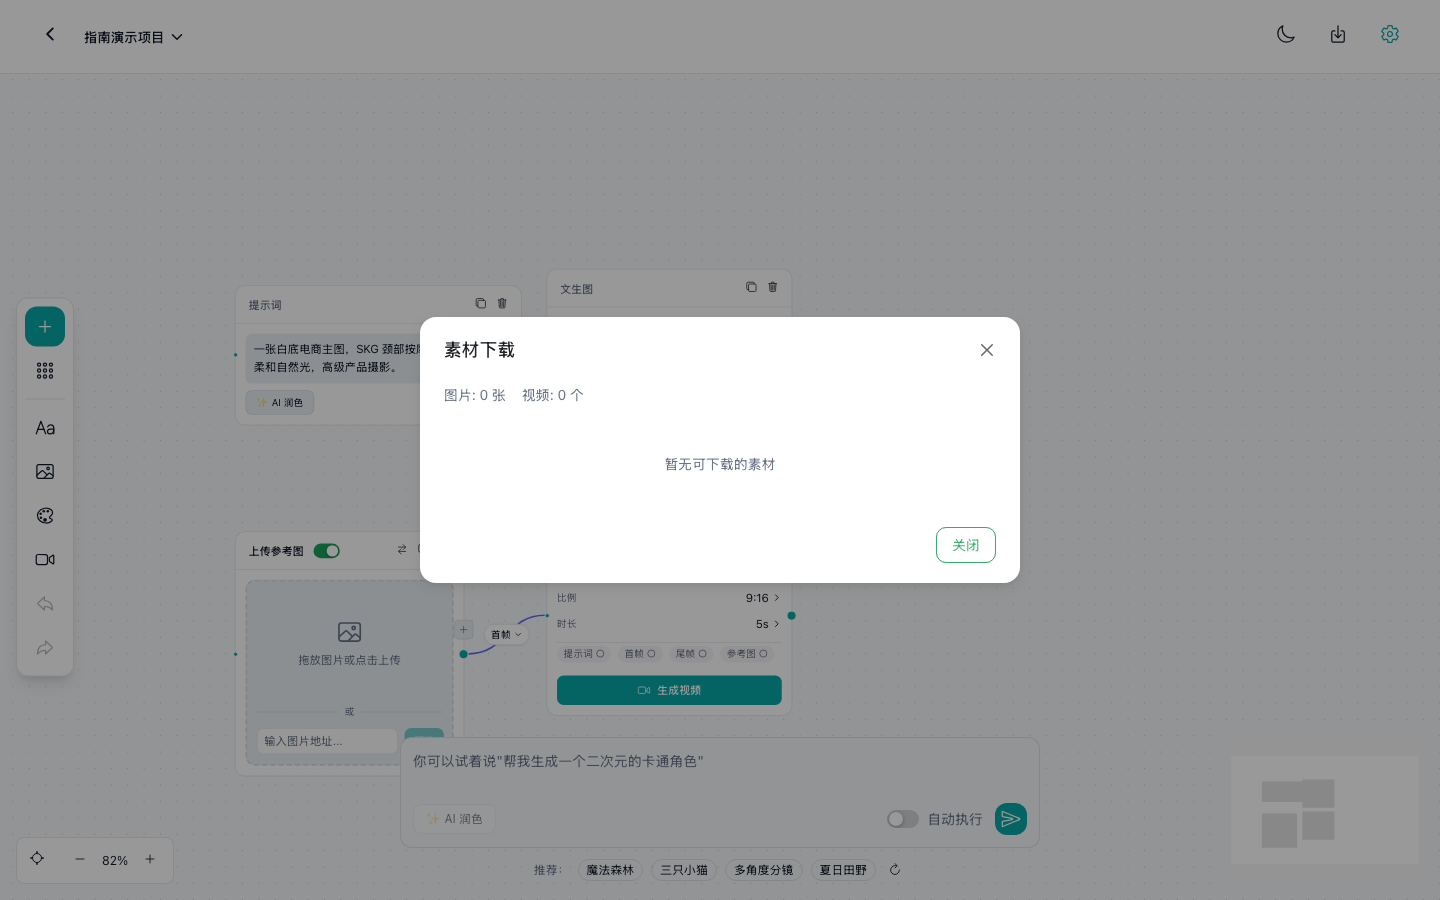
Task: Open downloads via the top download icon
Action: (x=1338, y=35)
